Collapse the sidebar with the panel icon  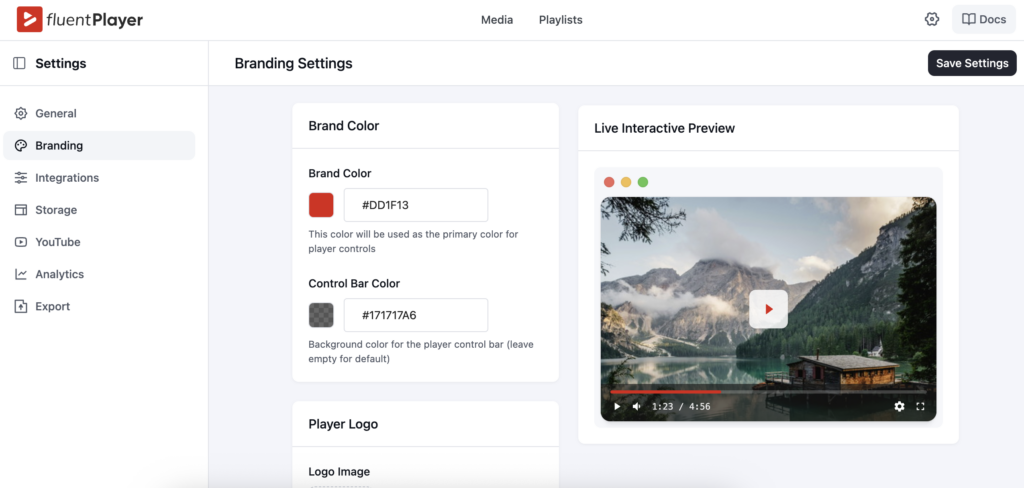tap(20, 63)
